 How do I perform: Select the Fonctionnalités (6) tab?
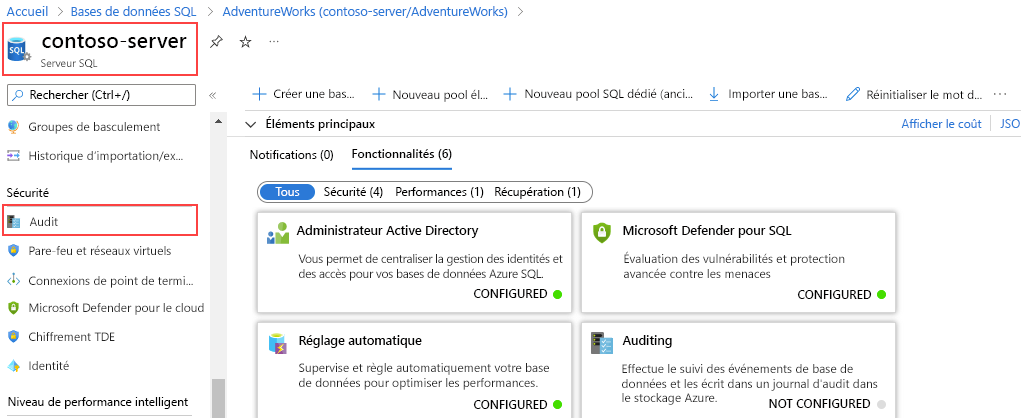tap(402, 155)
